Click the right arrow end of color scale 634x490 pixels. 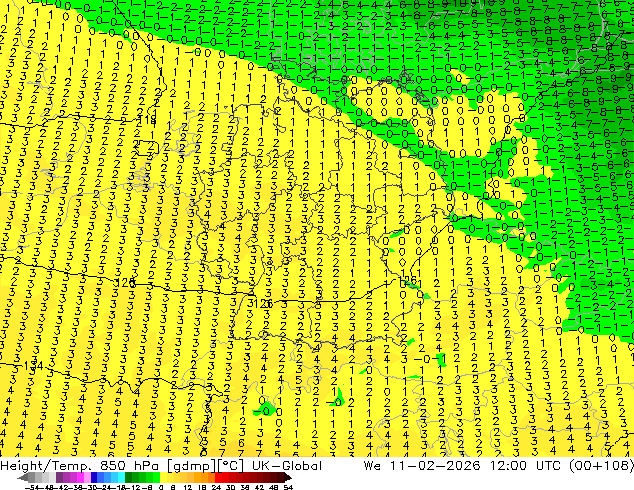pyautogui.click(x=288, y=477)
